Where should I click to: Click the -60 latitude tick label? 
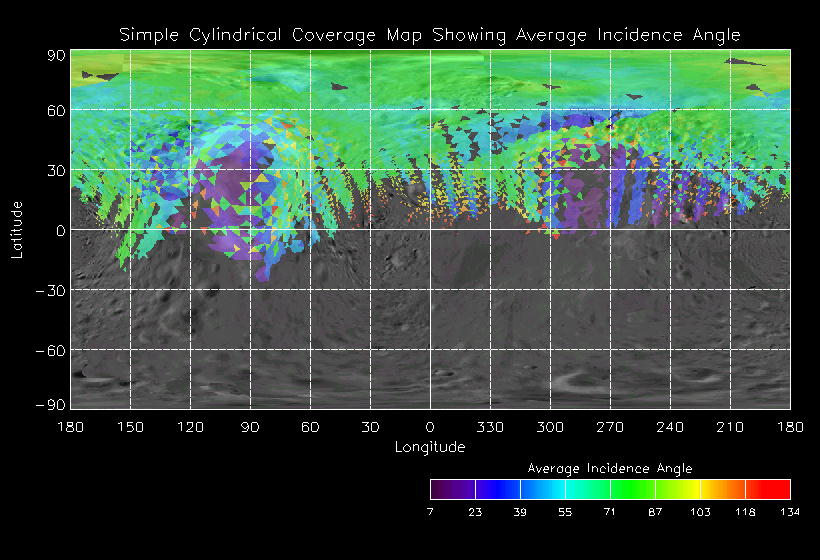pyautogui.click(x=52, y=350)
